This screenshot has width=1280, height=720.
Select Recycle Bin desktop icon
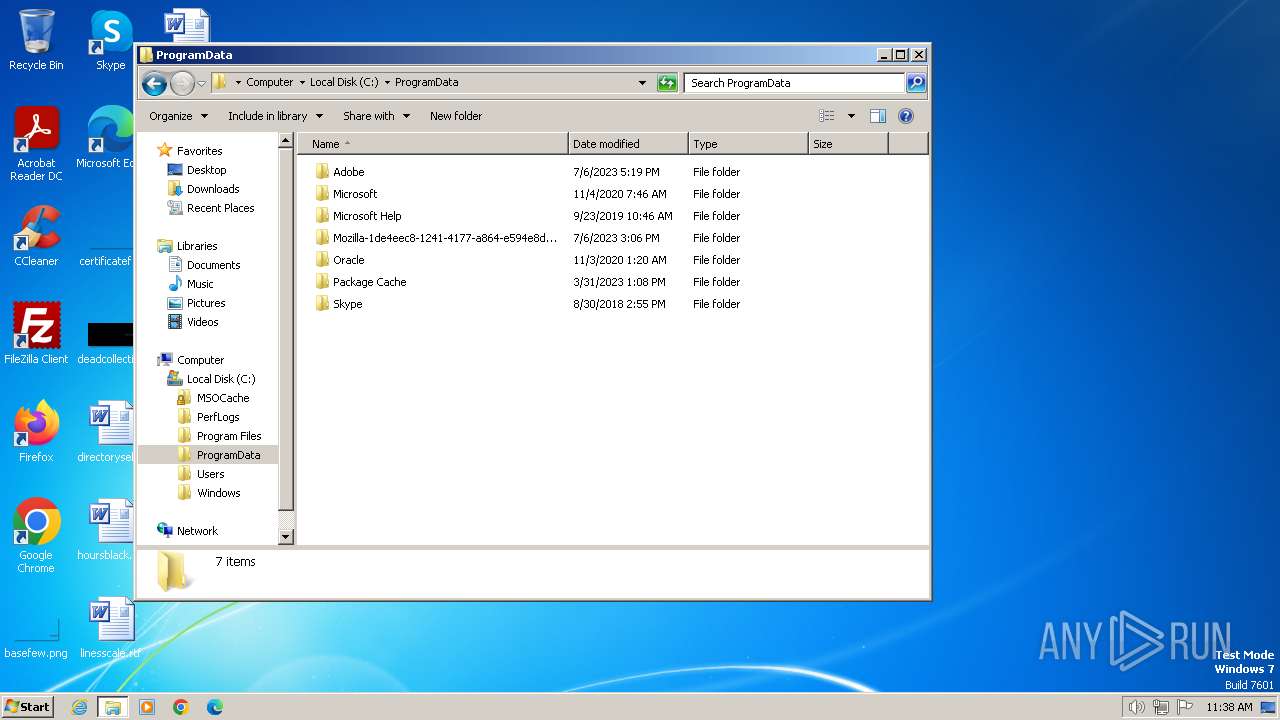(x=36, y=40)
